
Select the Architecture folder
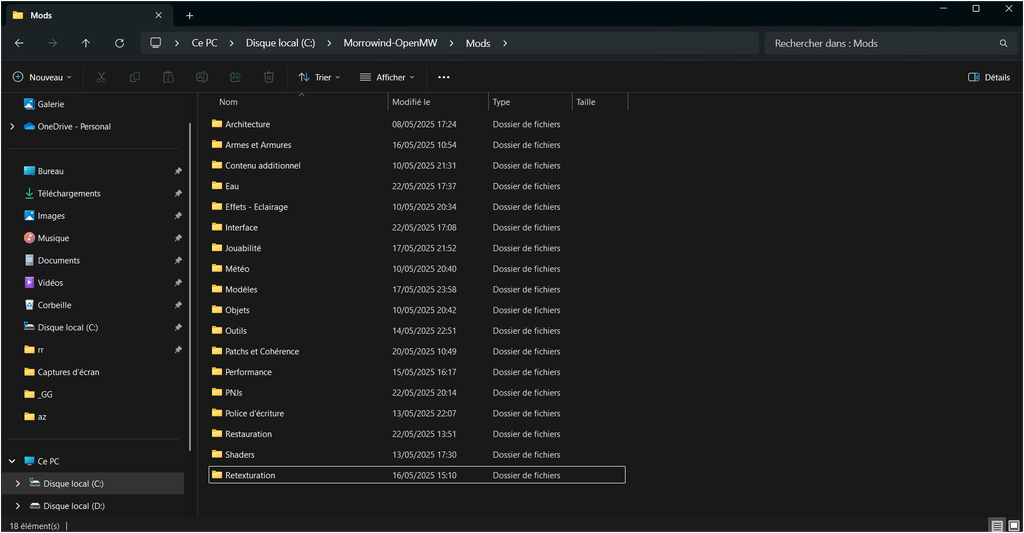click(417, 124)
